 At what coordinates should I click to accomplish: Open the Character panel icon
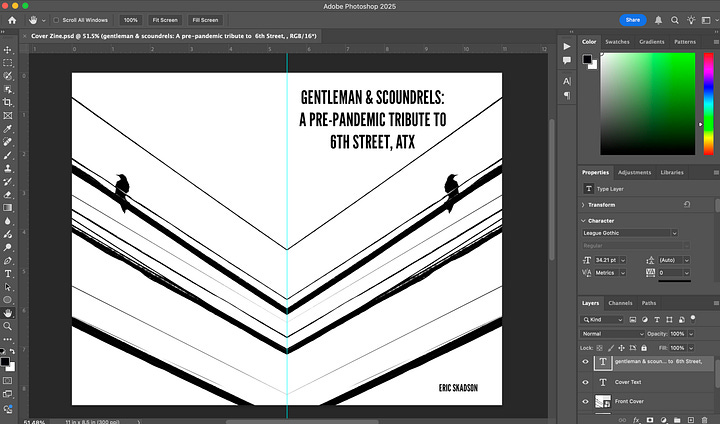click(567, 80)
